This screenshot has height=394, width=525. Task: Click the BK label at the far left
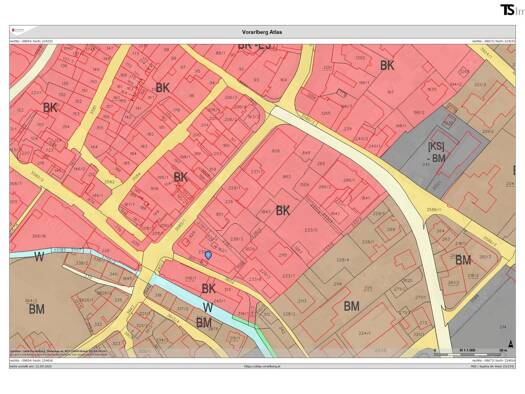(50, 108)
